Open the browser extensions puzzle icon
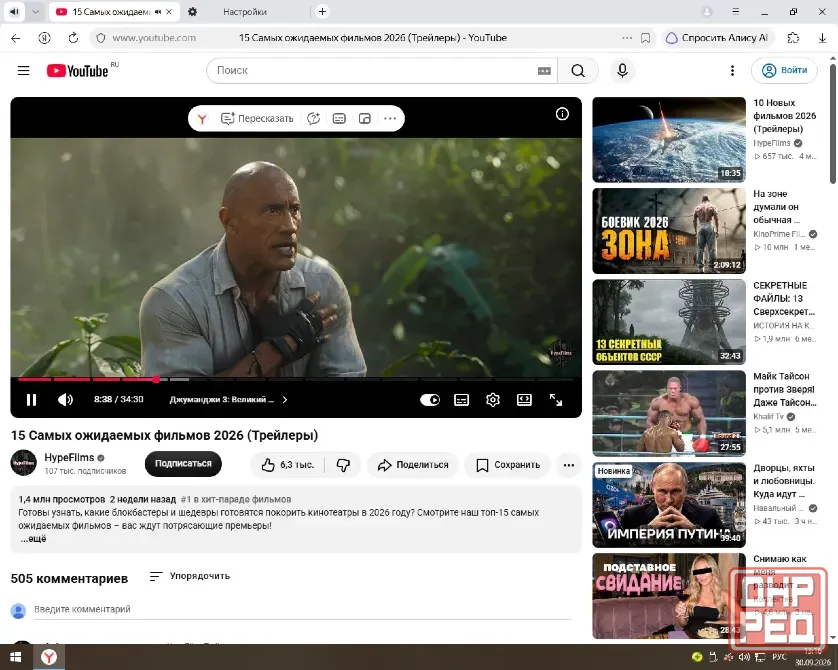The height and width of the screenshot is (670, 838). click(794, 38)
